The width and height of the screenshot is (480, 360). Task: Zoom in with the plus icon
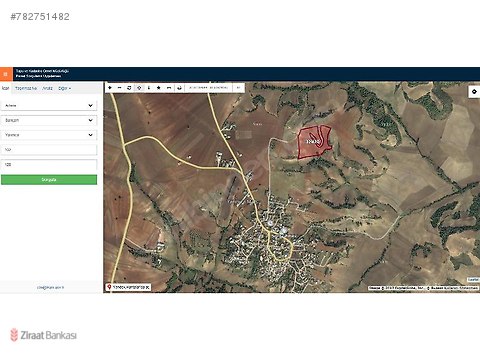(x=110, y=88)
